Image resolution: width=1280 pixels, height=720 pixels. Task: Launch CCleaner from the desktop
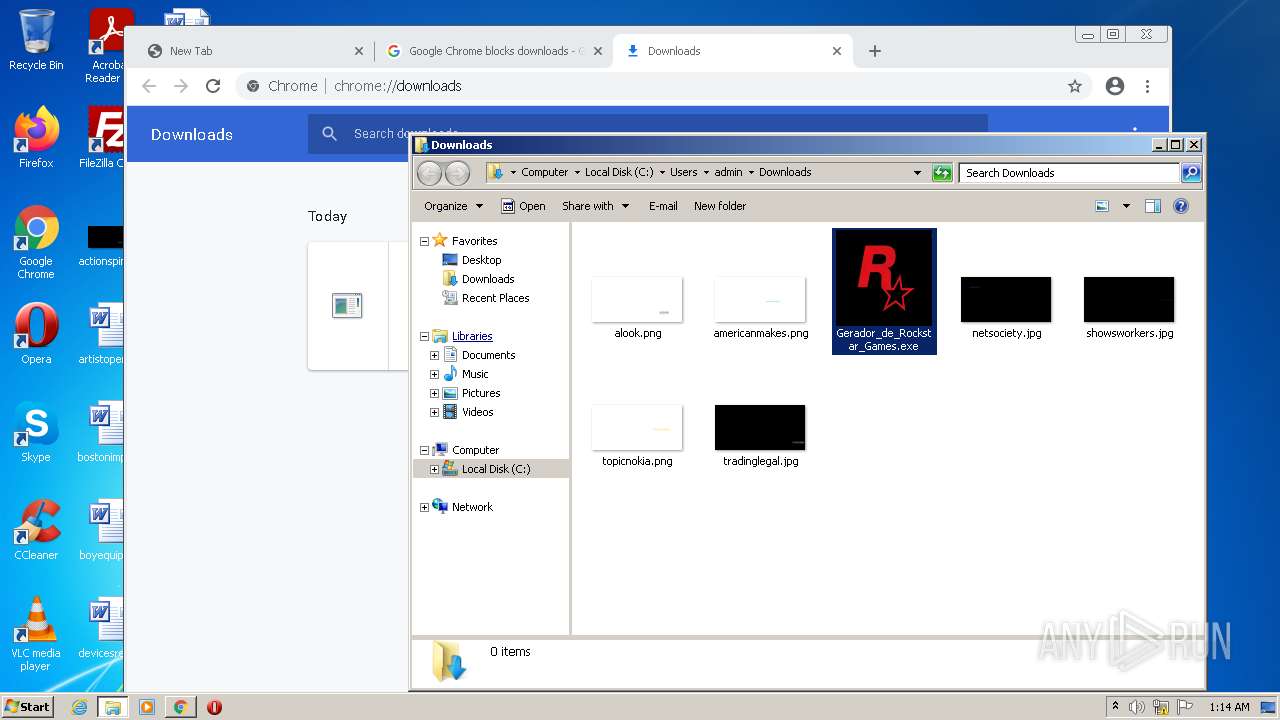[x=36, y=530]
